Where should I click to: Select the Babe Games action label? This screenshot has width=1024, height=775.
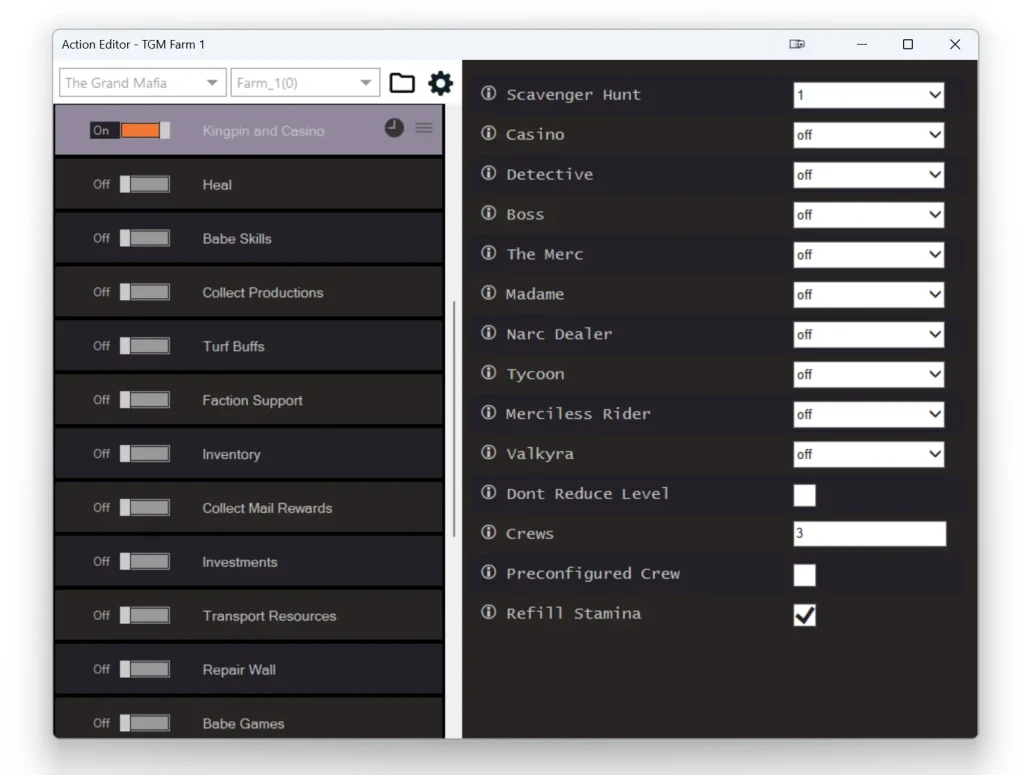click(x=243, y=723)
